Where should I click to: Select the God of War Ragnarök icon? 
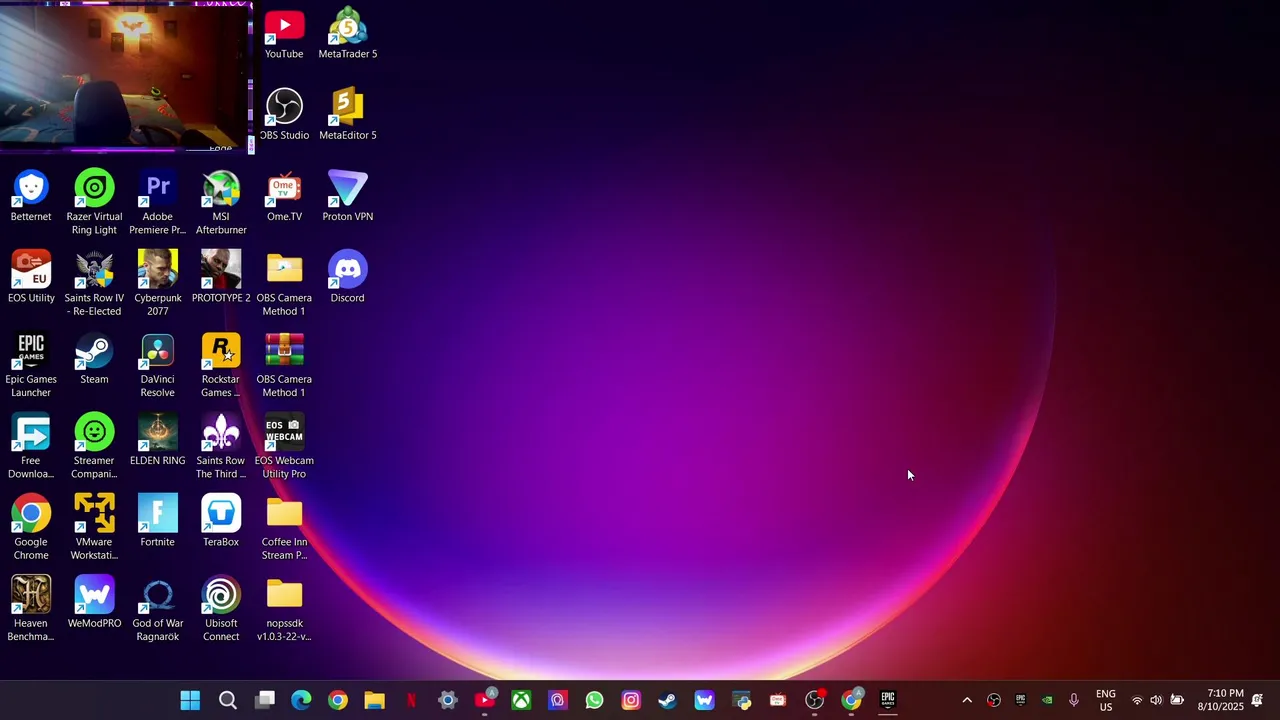(157, 608)
